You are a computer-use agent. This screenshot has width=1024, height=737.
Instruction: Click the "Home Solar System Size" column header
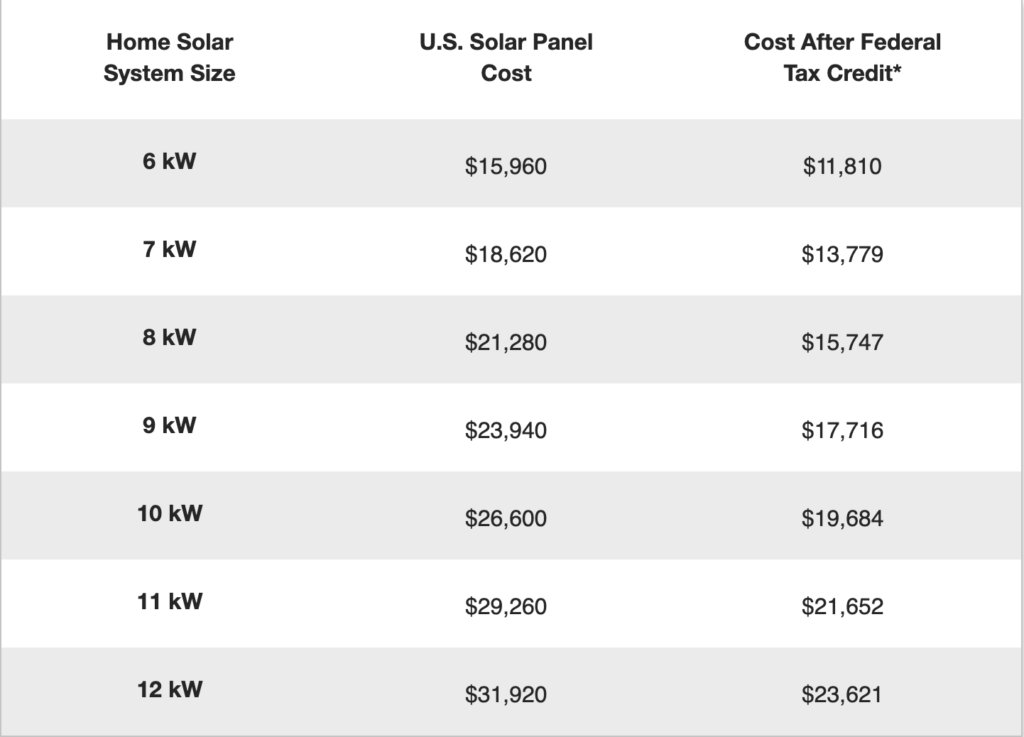(169, 58)
